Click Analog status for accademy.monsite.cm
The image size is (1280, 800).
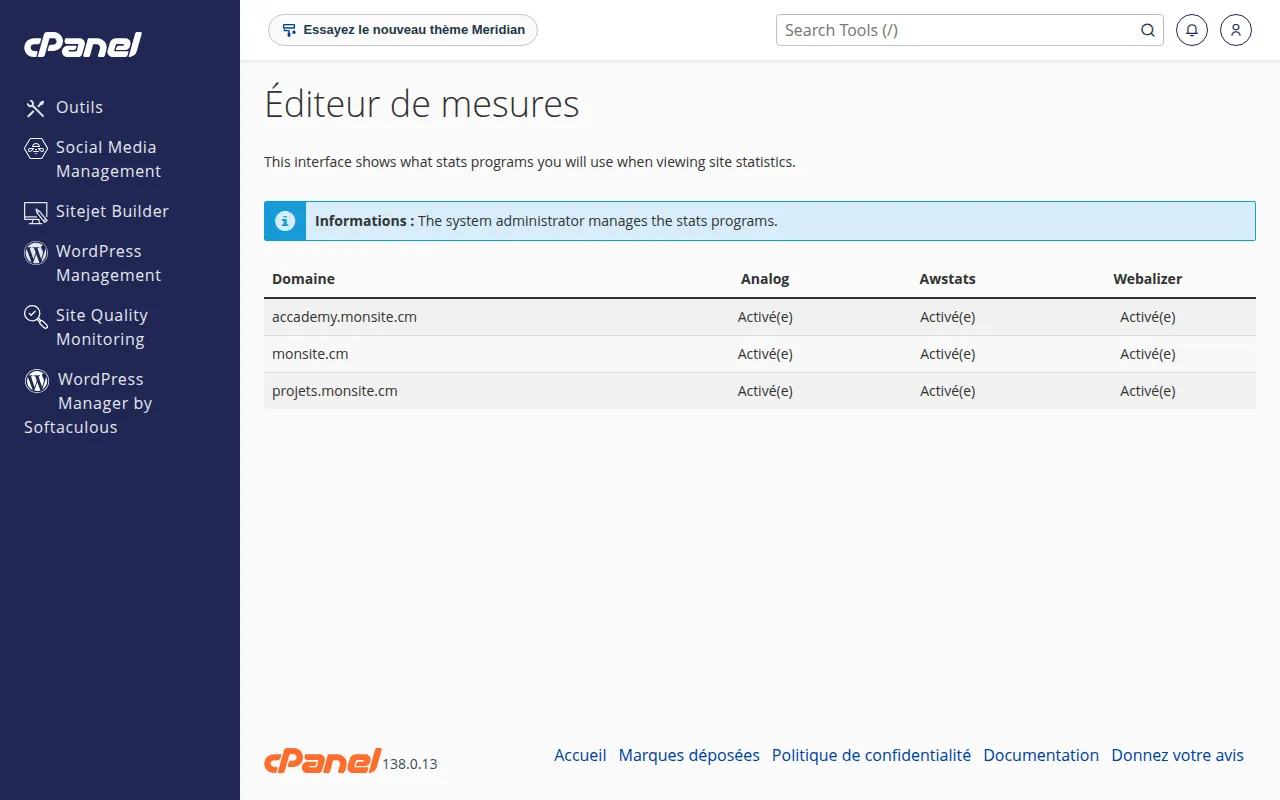[765, 317]
